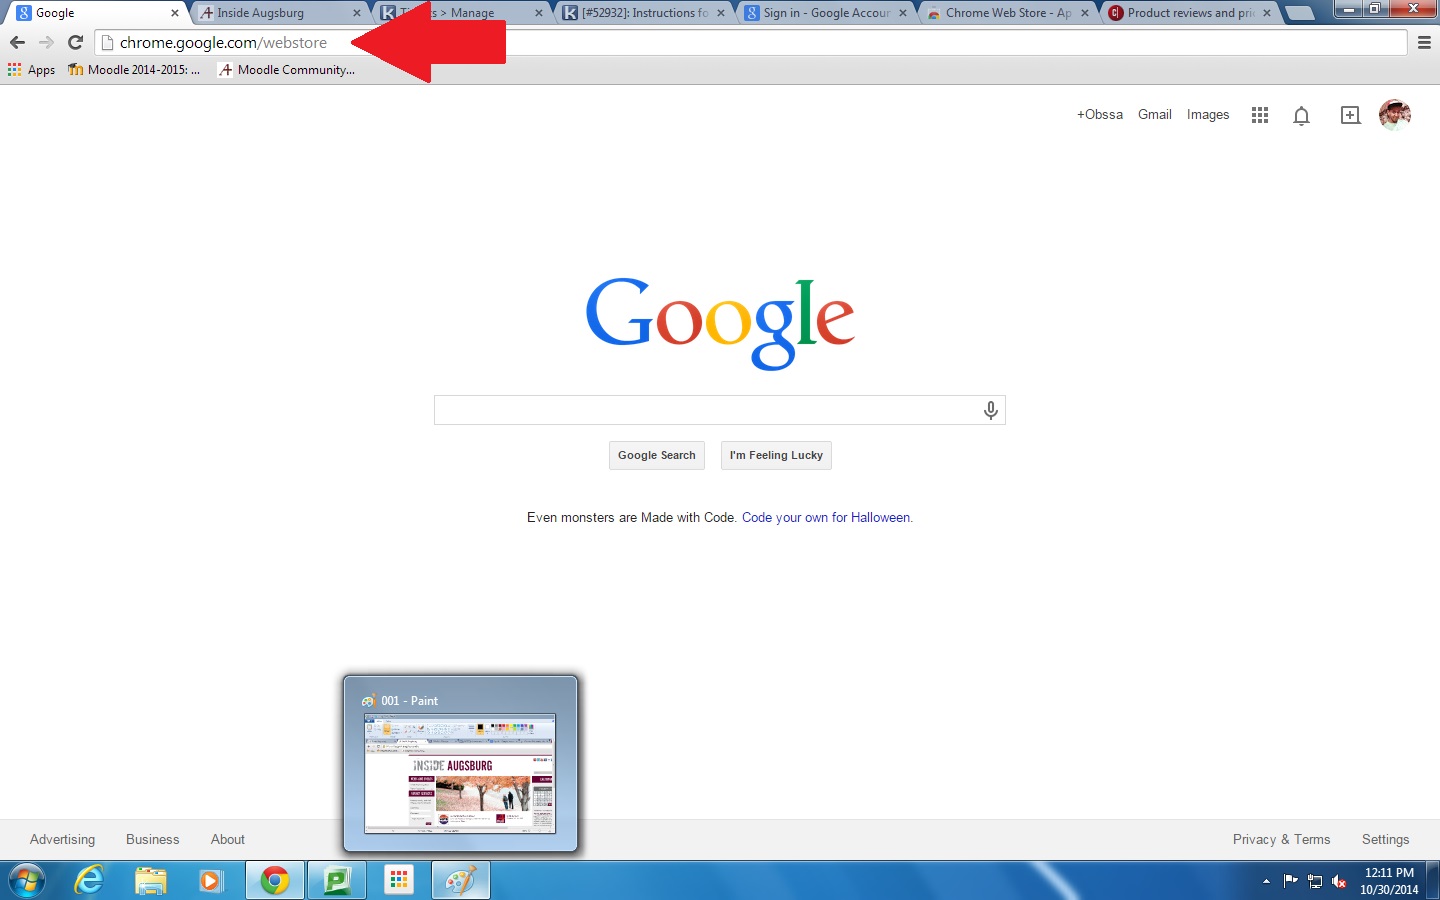Click the network tray icon

tap(1315, 881)
